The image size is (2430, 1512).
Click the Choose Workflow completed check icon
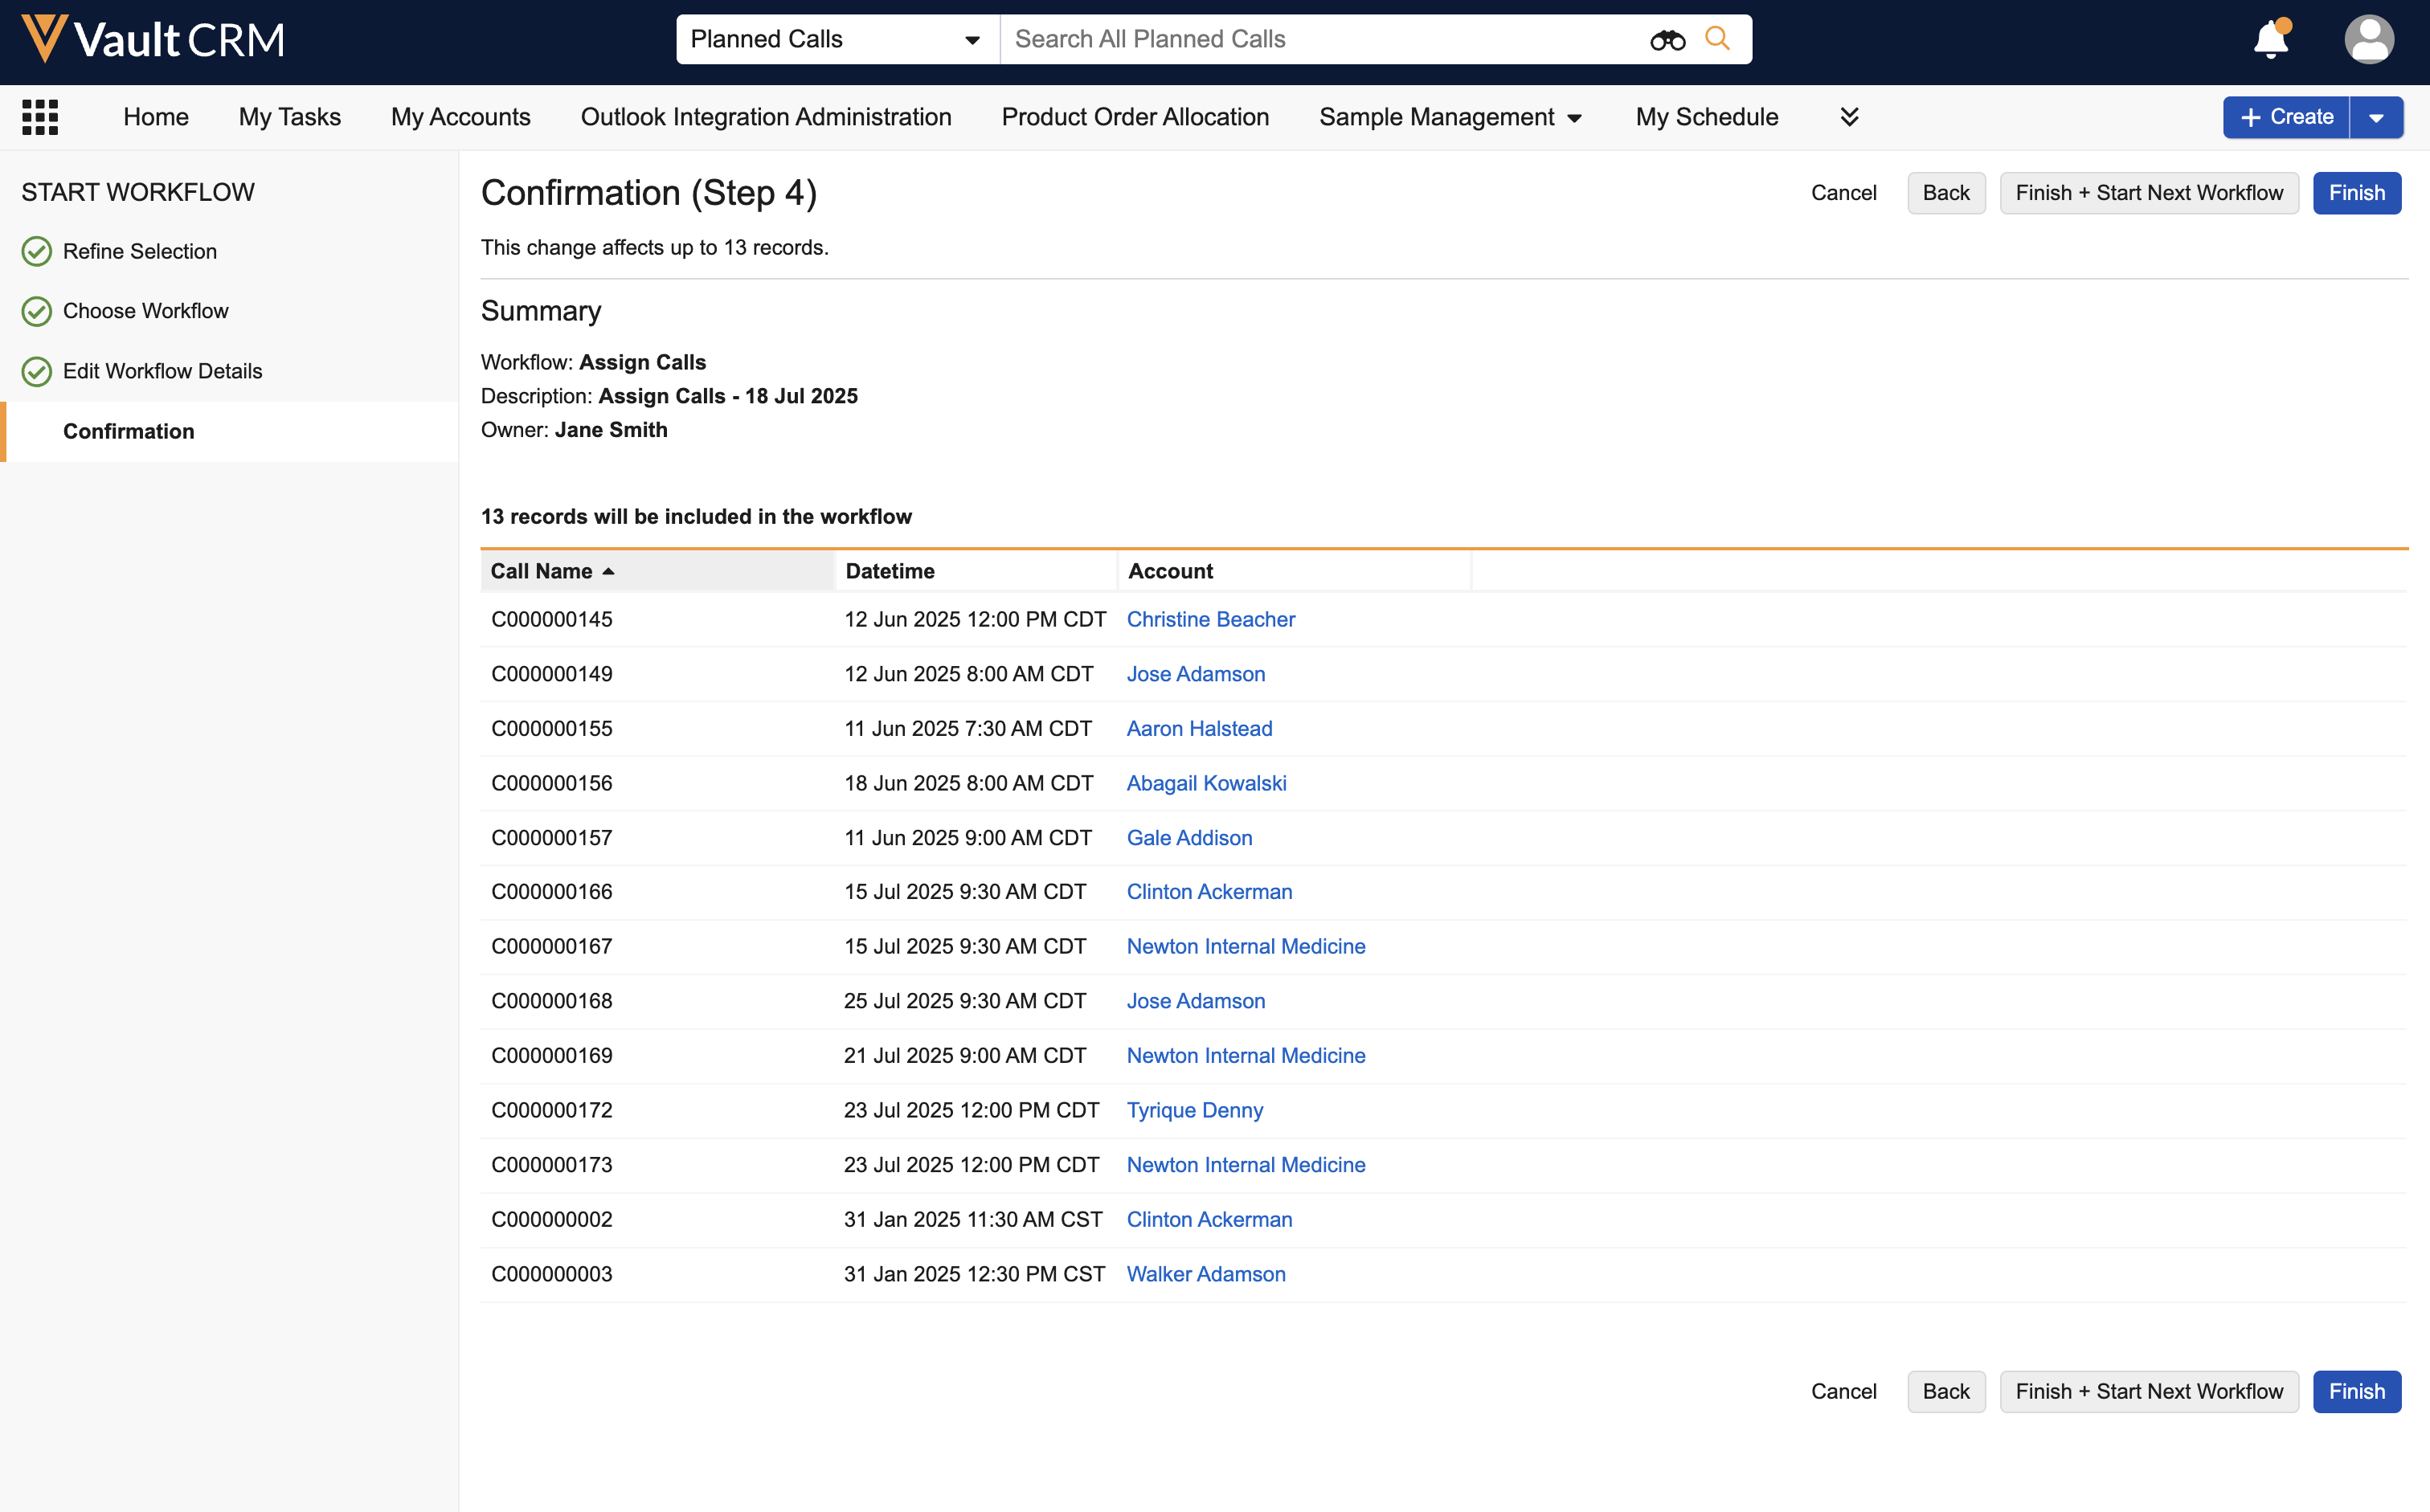tap(37, 312)
